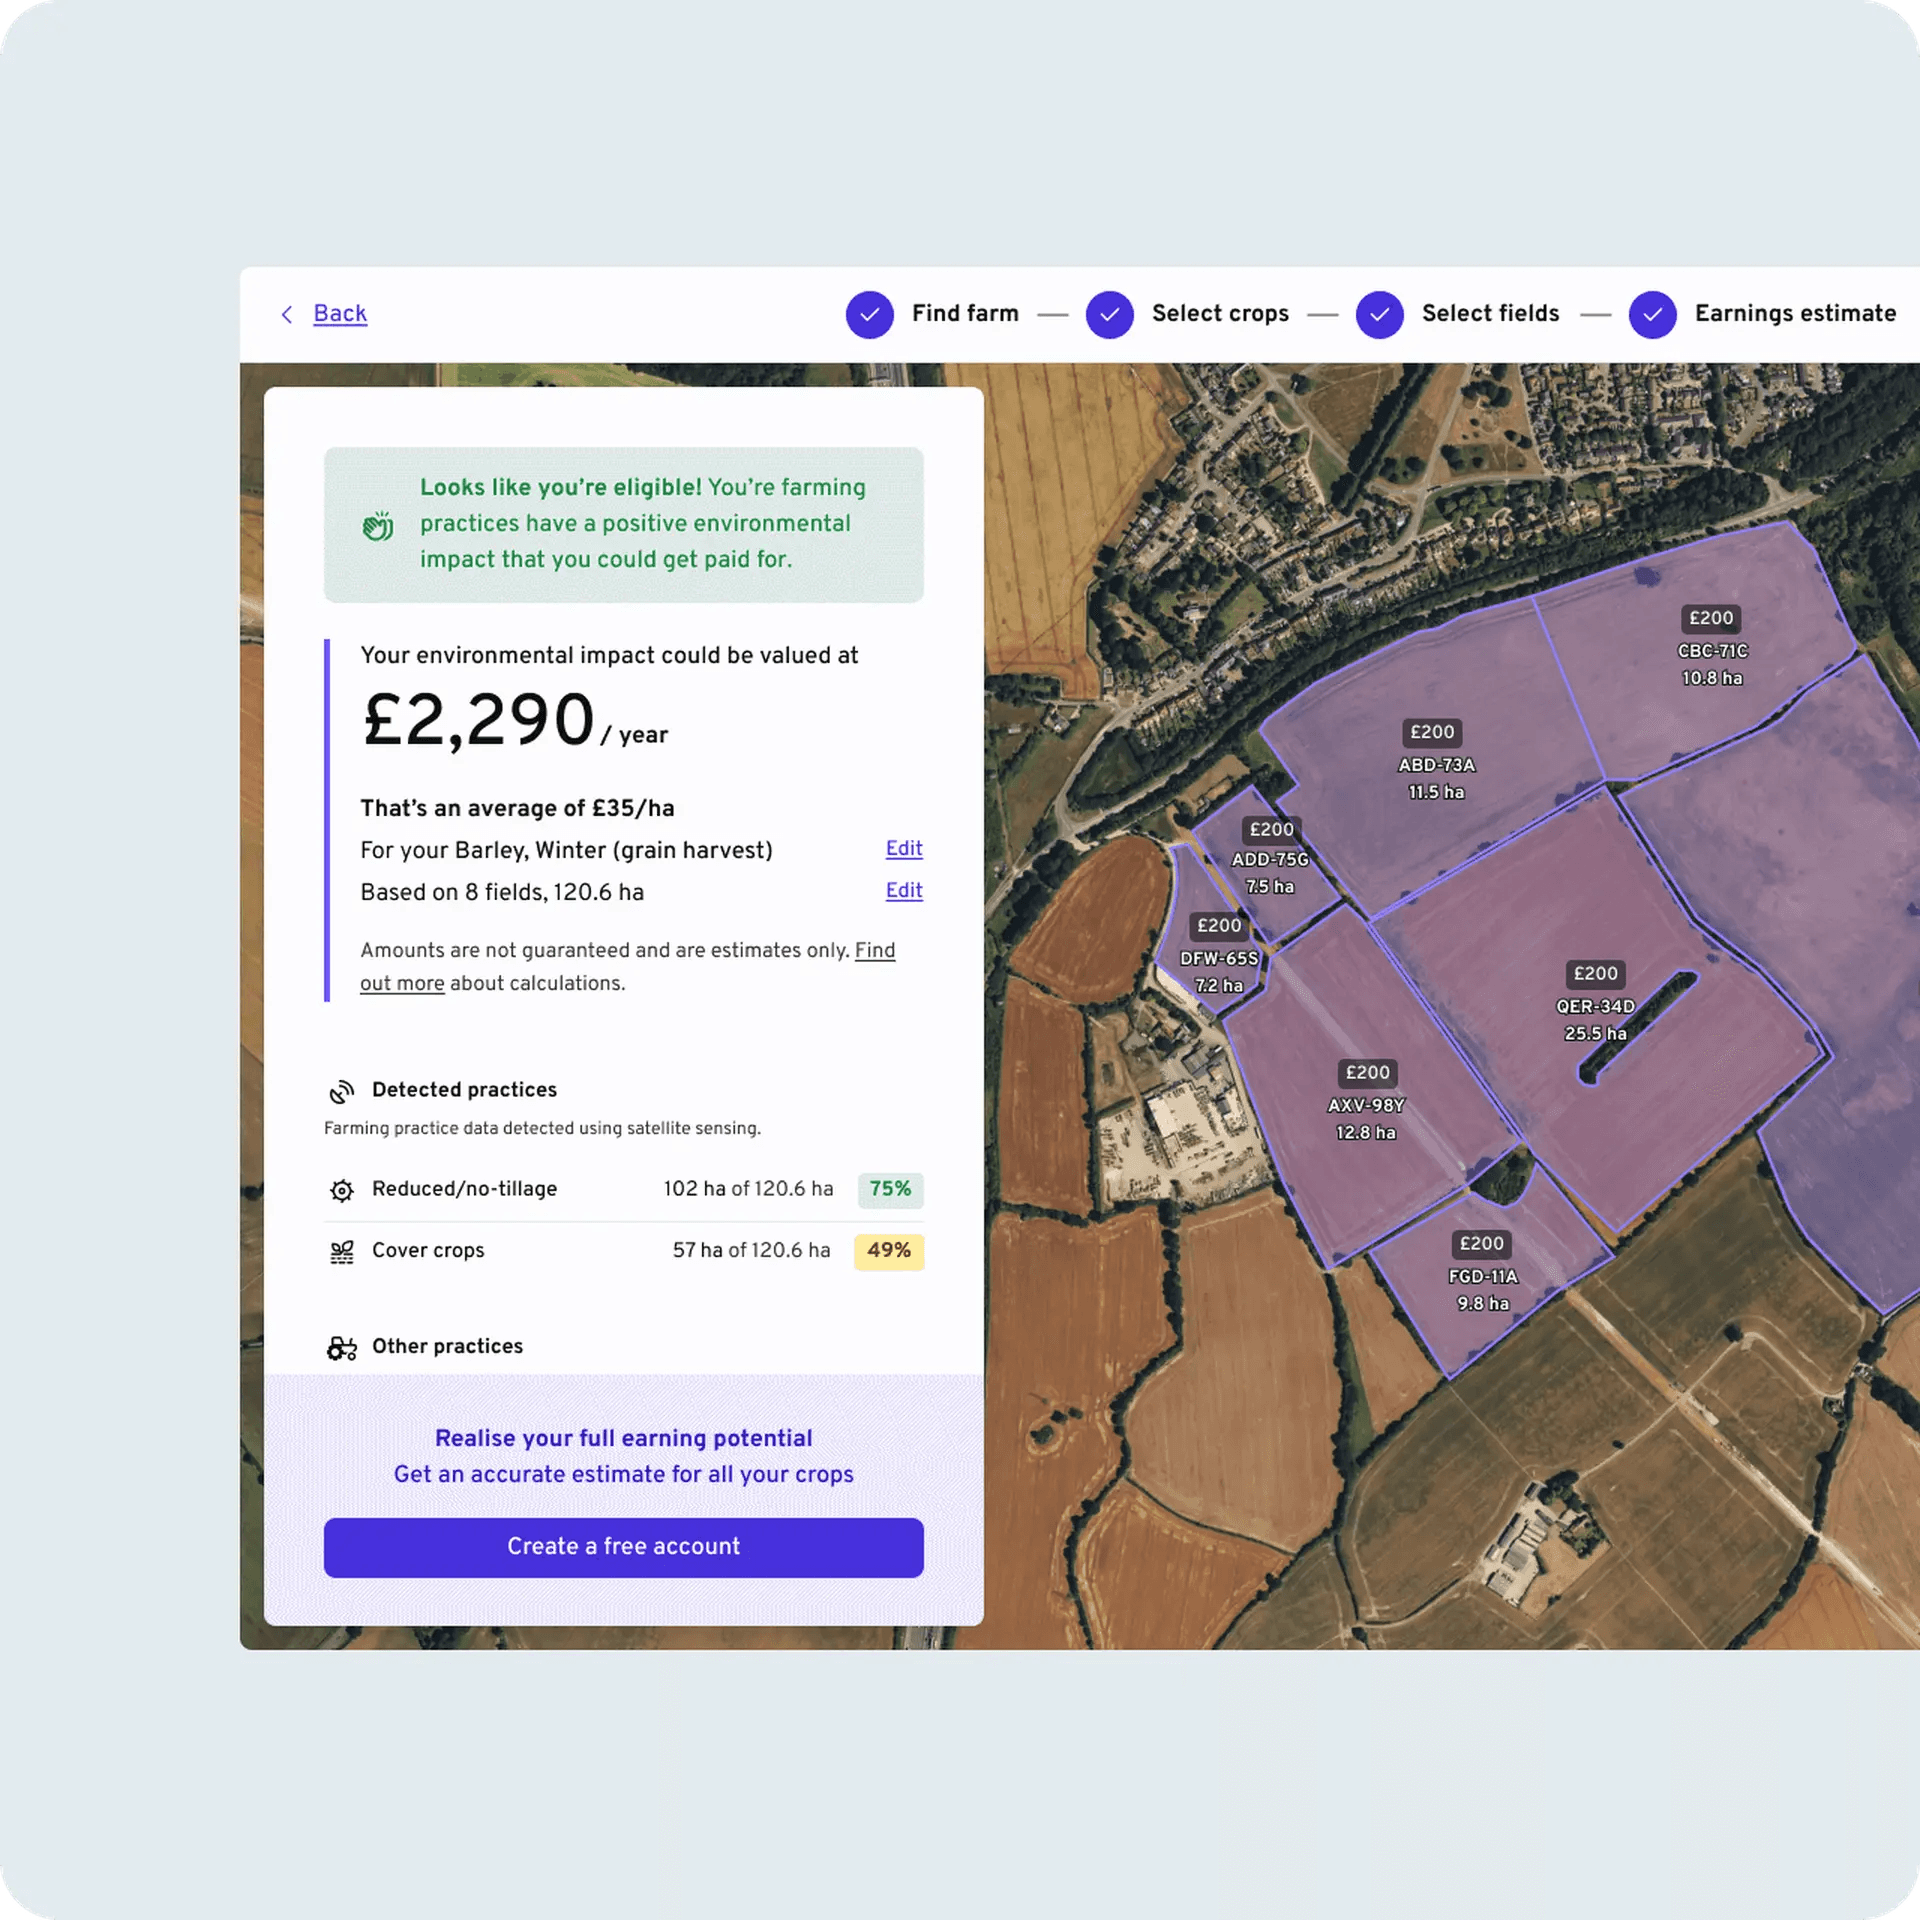The width and height of the screenshot is (1920, 1920).
Task: Click the Select crops checkmark circle
Action: (1109, 315)
